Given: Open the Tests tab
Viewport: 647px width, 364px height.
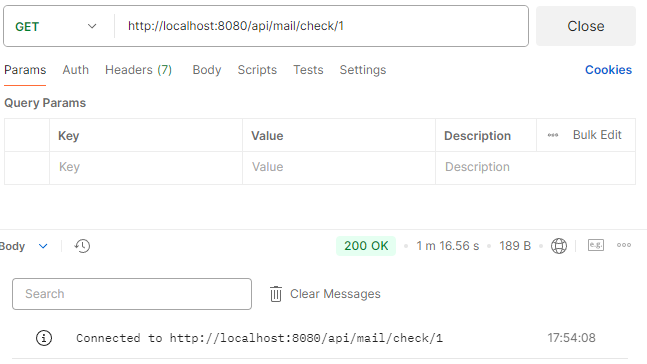Looking at the screenshot, I should (x=308, y=70).
